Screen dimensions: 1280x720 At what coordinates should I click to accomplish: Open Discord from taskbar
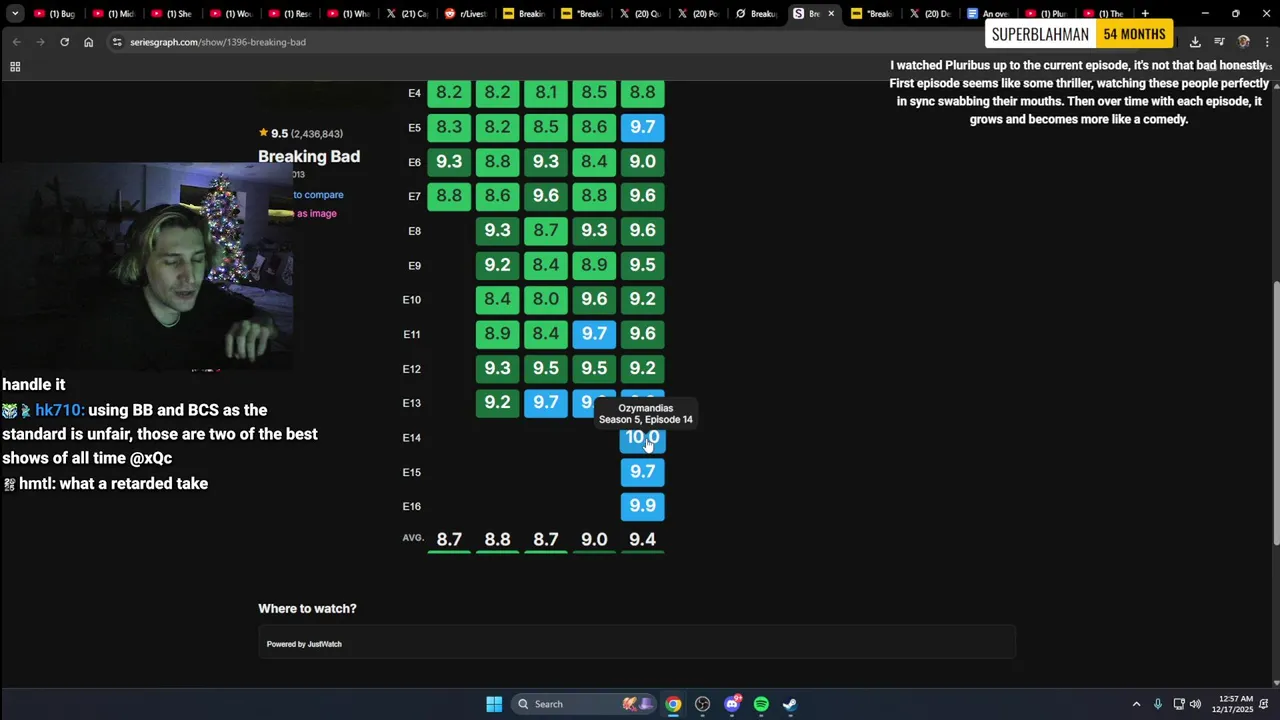732,704
